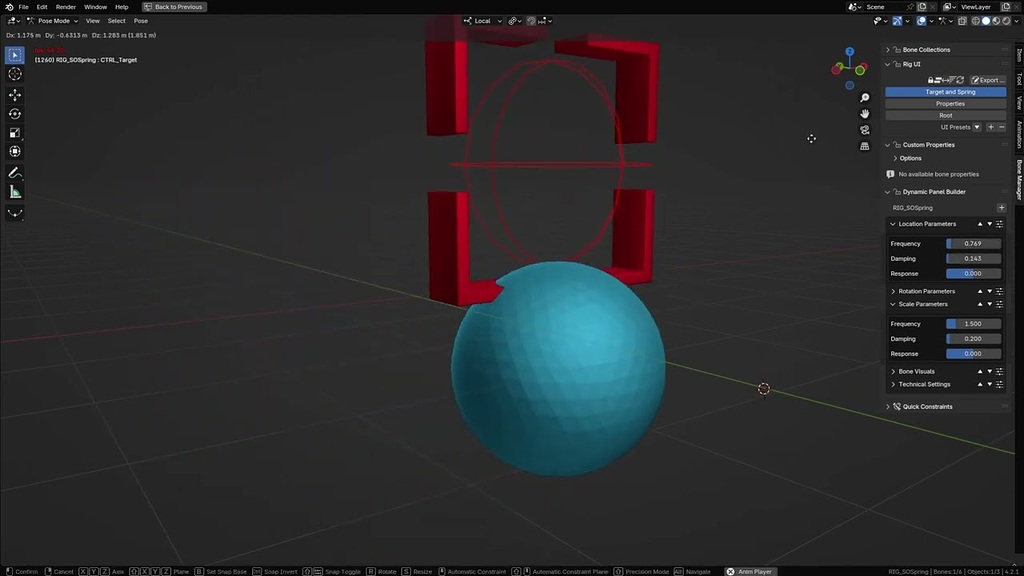Pick the Scale tool
Screen dimensions: 1024x576
(x=15, y=133)
